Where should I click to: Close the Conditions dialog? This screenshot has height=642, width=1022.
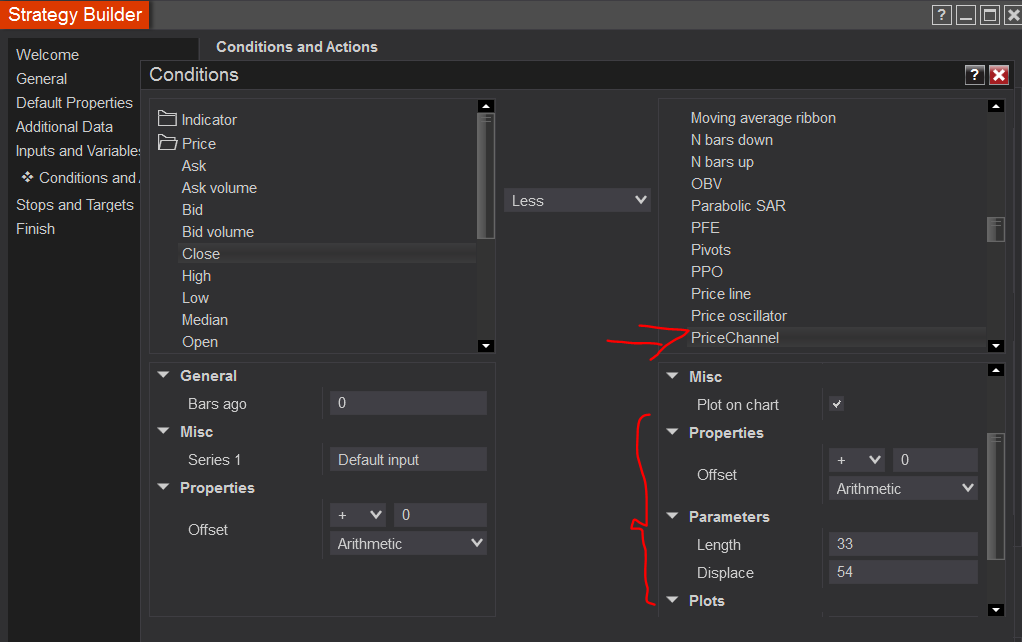click(998, 75)
